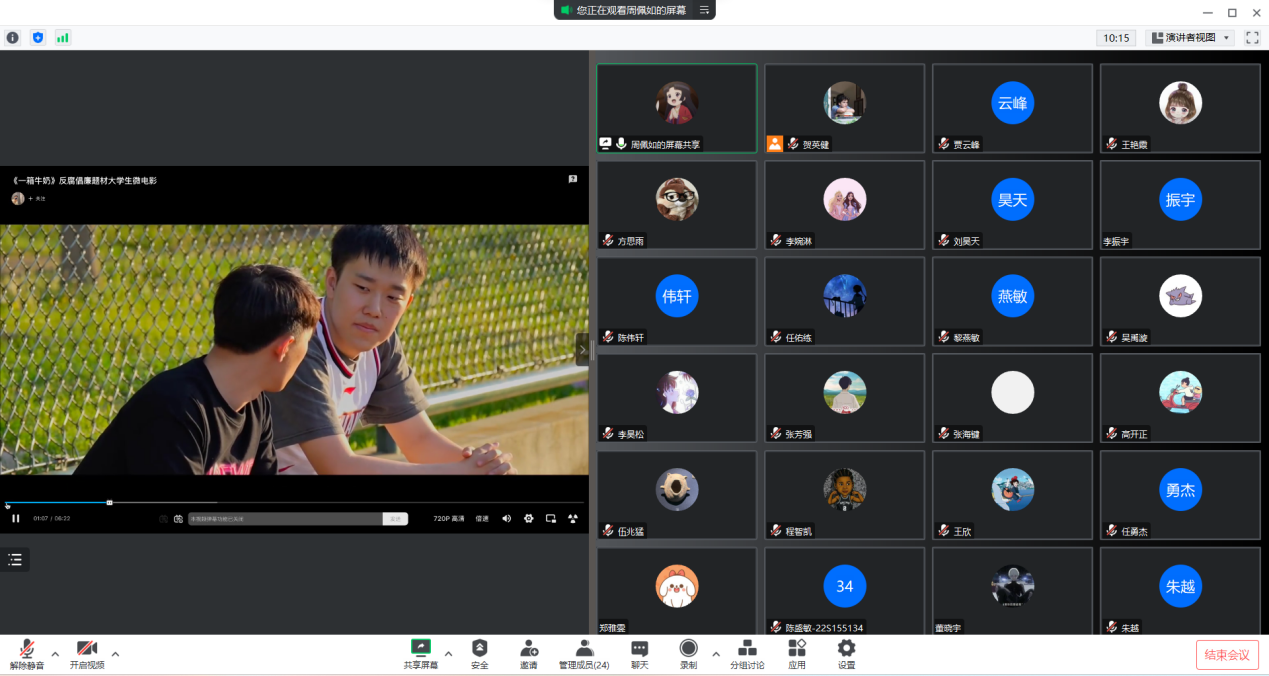Check the green network signal icon
The image size is (1269, 676).
63,38
